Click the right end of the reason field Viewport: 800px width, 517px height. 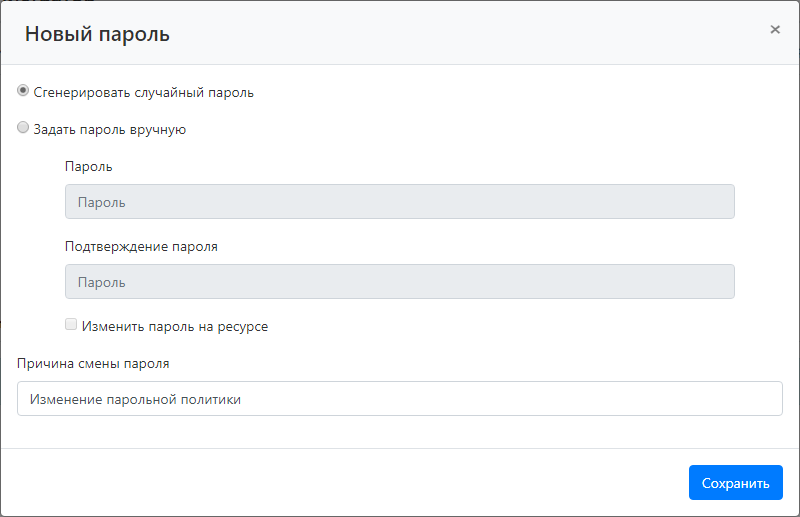coord(760,399)
